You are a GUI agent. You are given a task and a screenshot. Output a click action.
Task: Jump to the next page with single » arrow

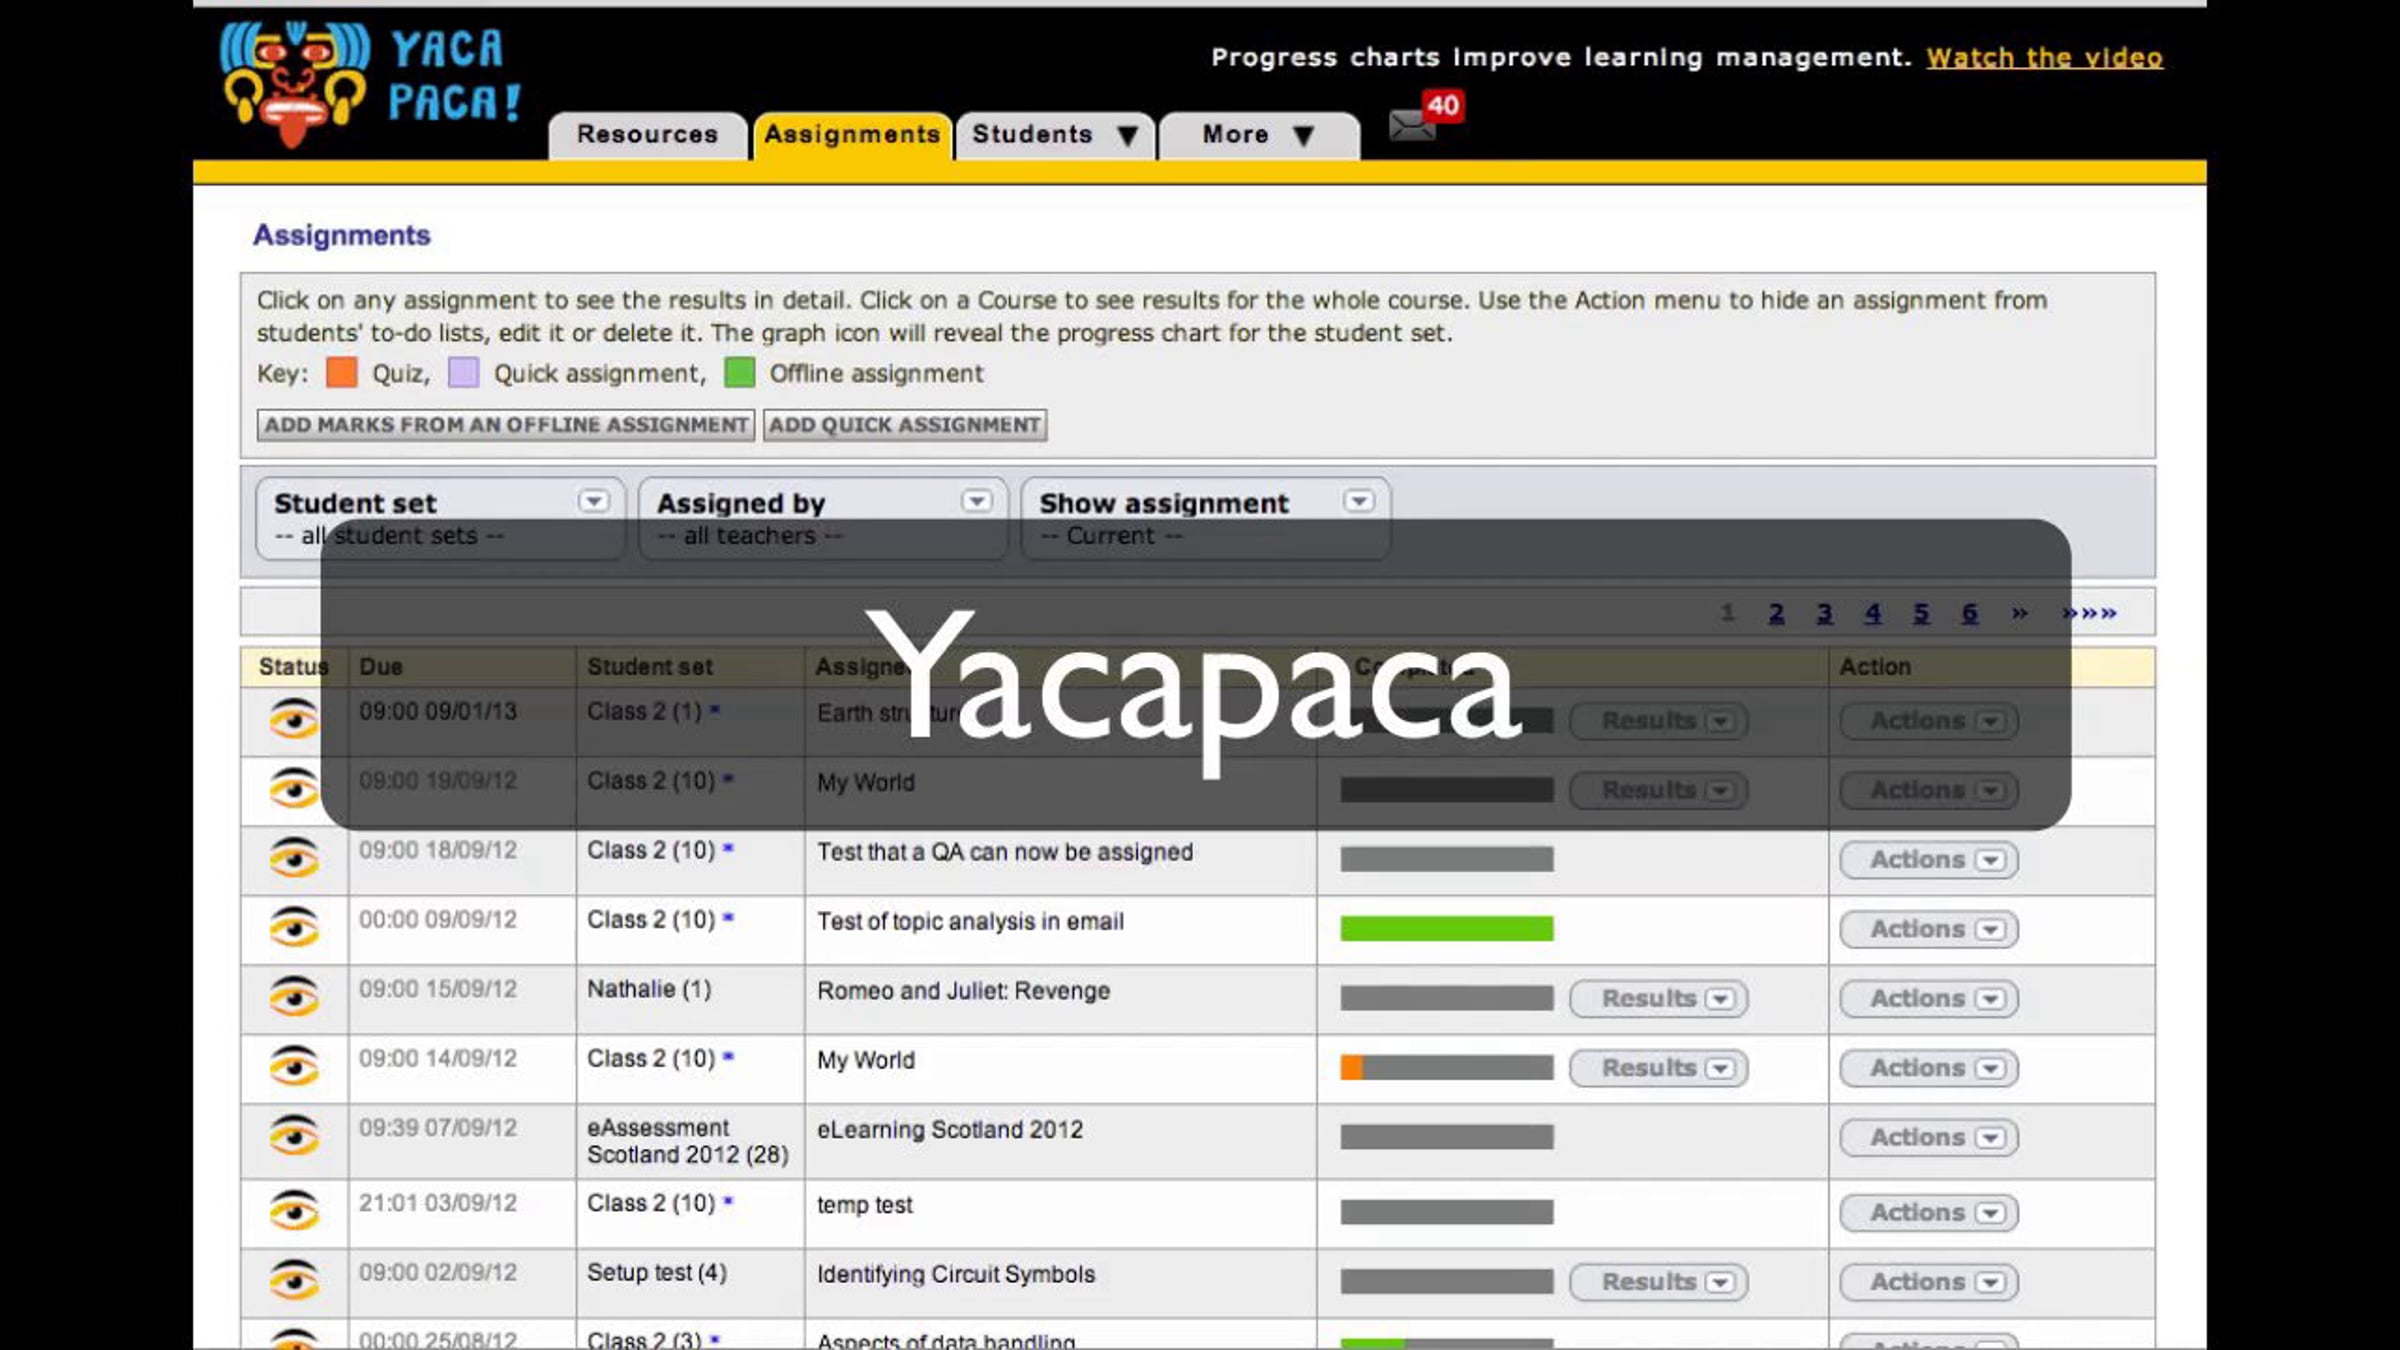coord(2020,613)
